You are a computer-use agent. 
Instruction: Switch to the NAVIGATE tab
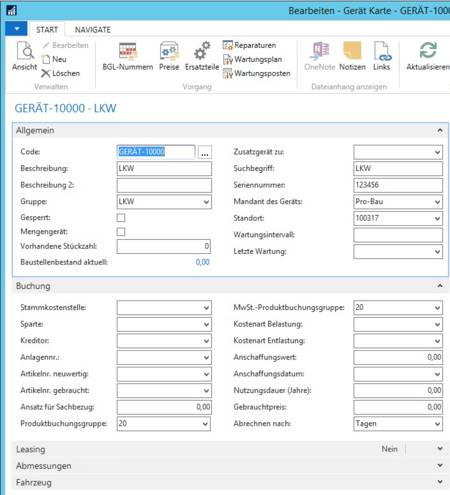click(x=93, y=30)
